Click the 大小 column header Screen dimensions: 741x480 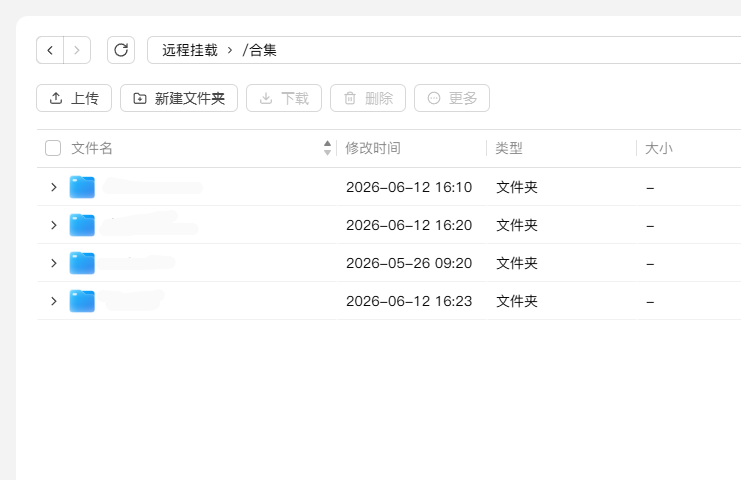pyautogui.click(x=659, y=148)
